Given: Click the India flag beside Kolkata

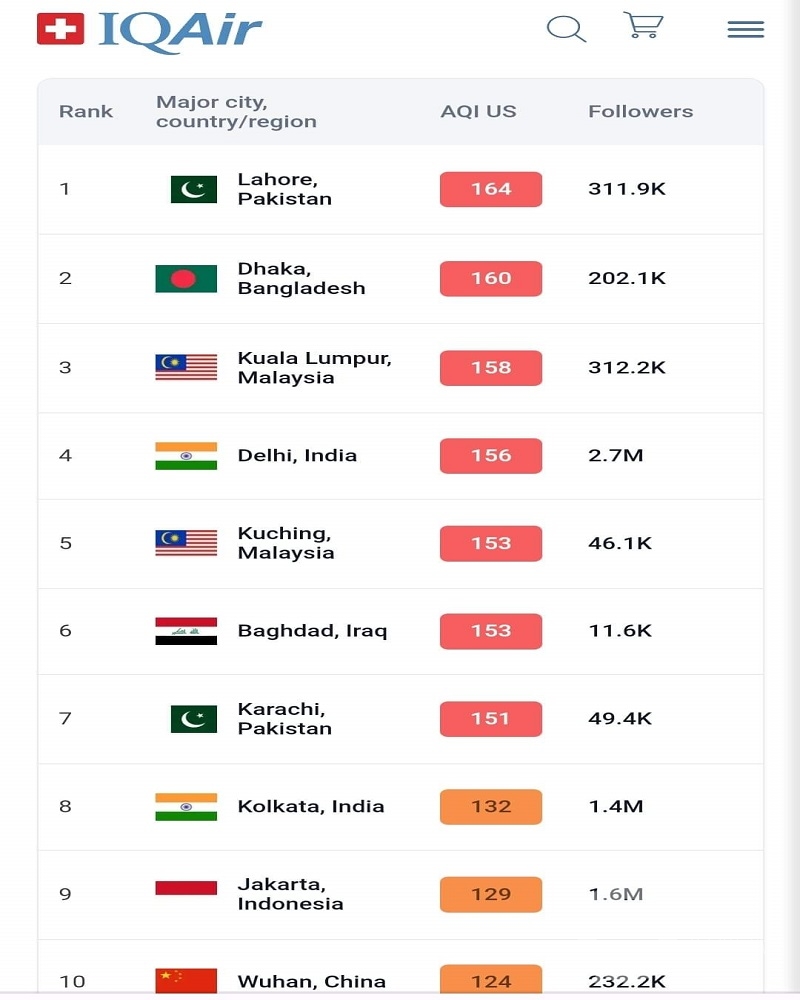Looking at the screenshot, I should [186, 807].
